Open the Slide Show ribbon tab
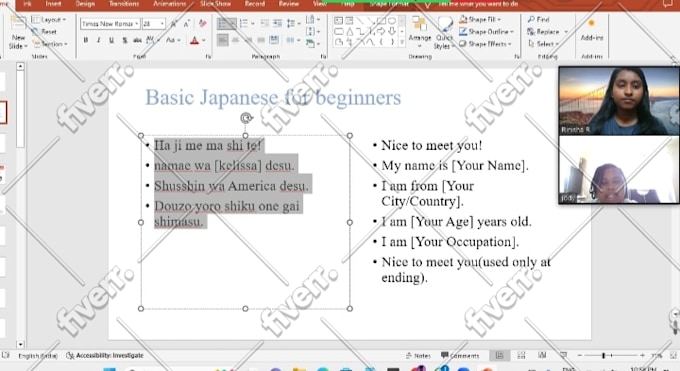The height and width of the screenshot is (371, 680). tap(215, 4)
